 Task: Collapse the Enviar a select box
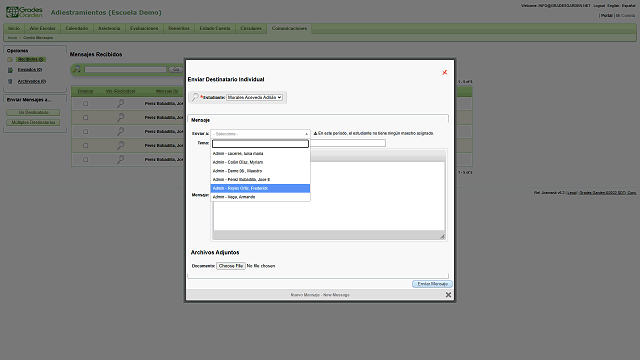pos(260,134)
